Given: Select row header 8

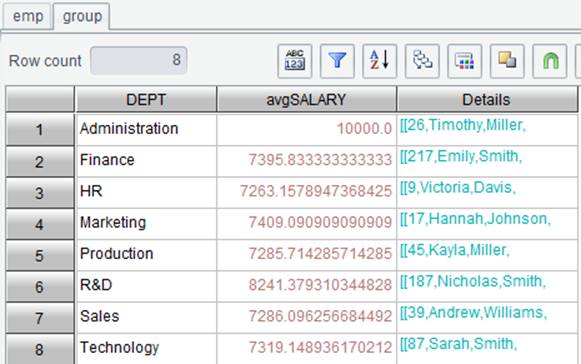Looking at the screenshot, I should click(x=40, y=349).
